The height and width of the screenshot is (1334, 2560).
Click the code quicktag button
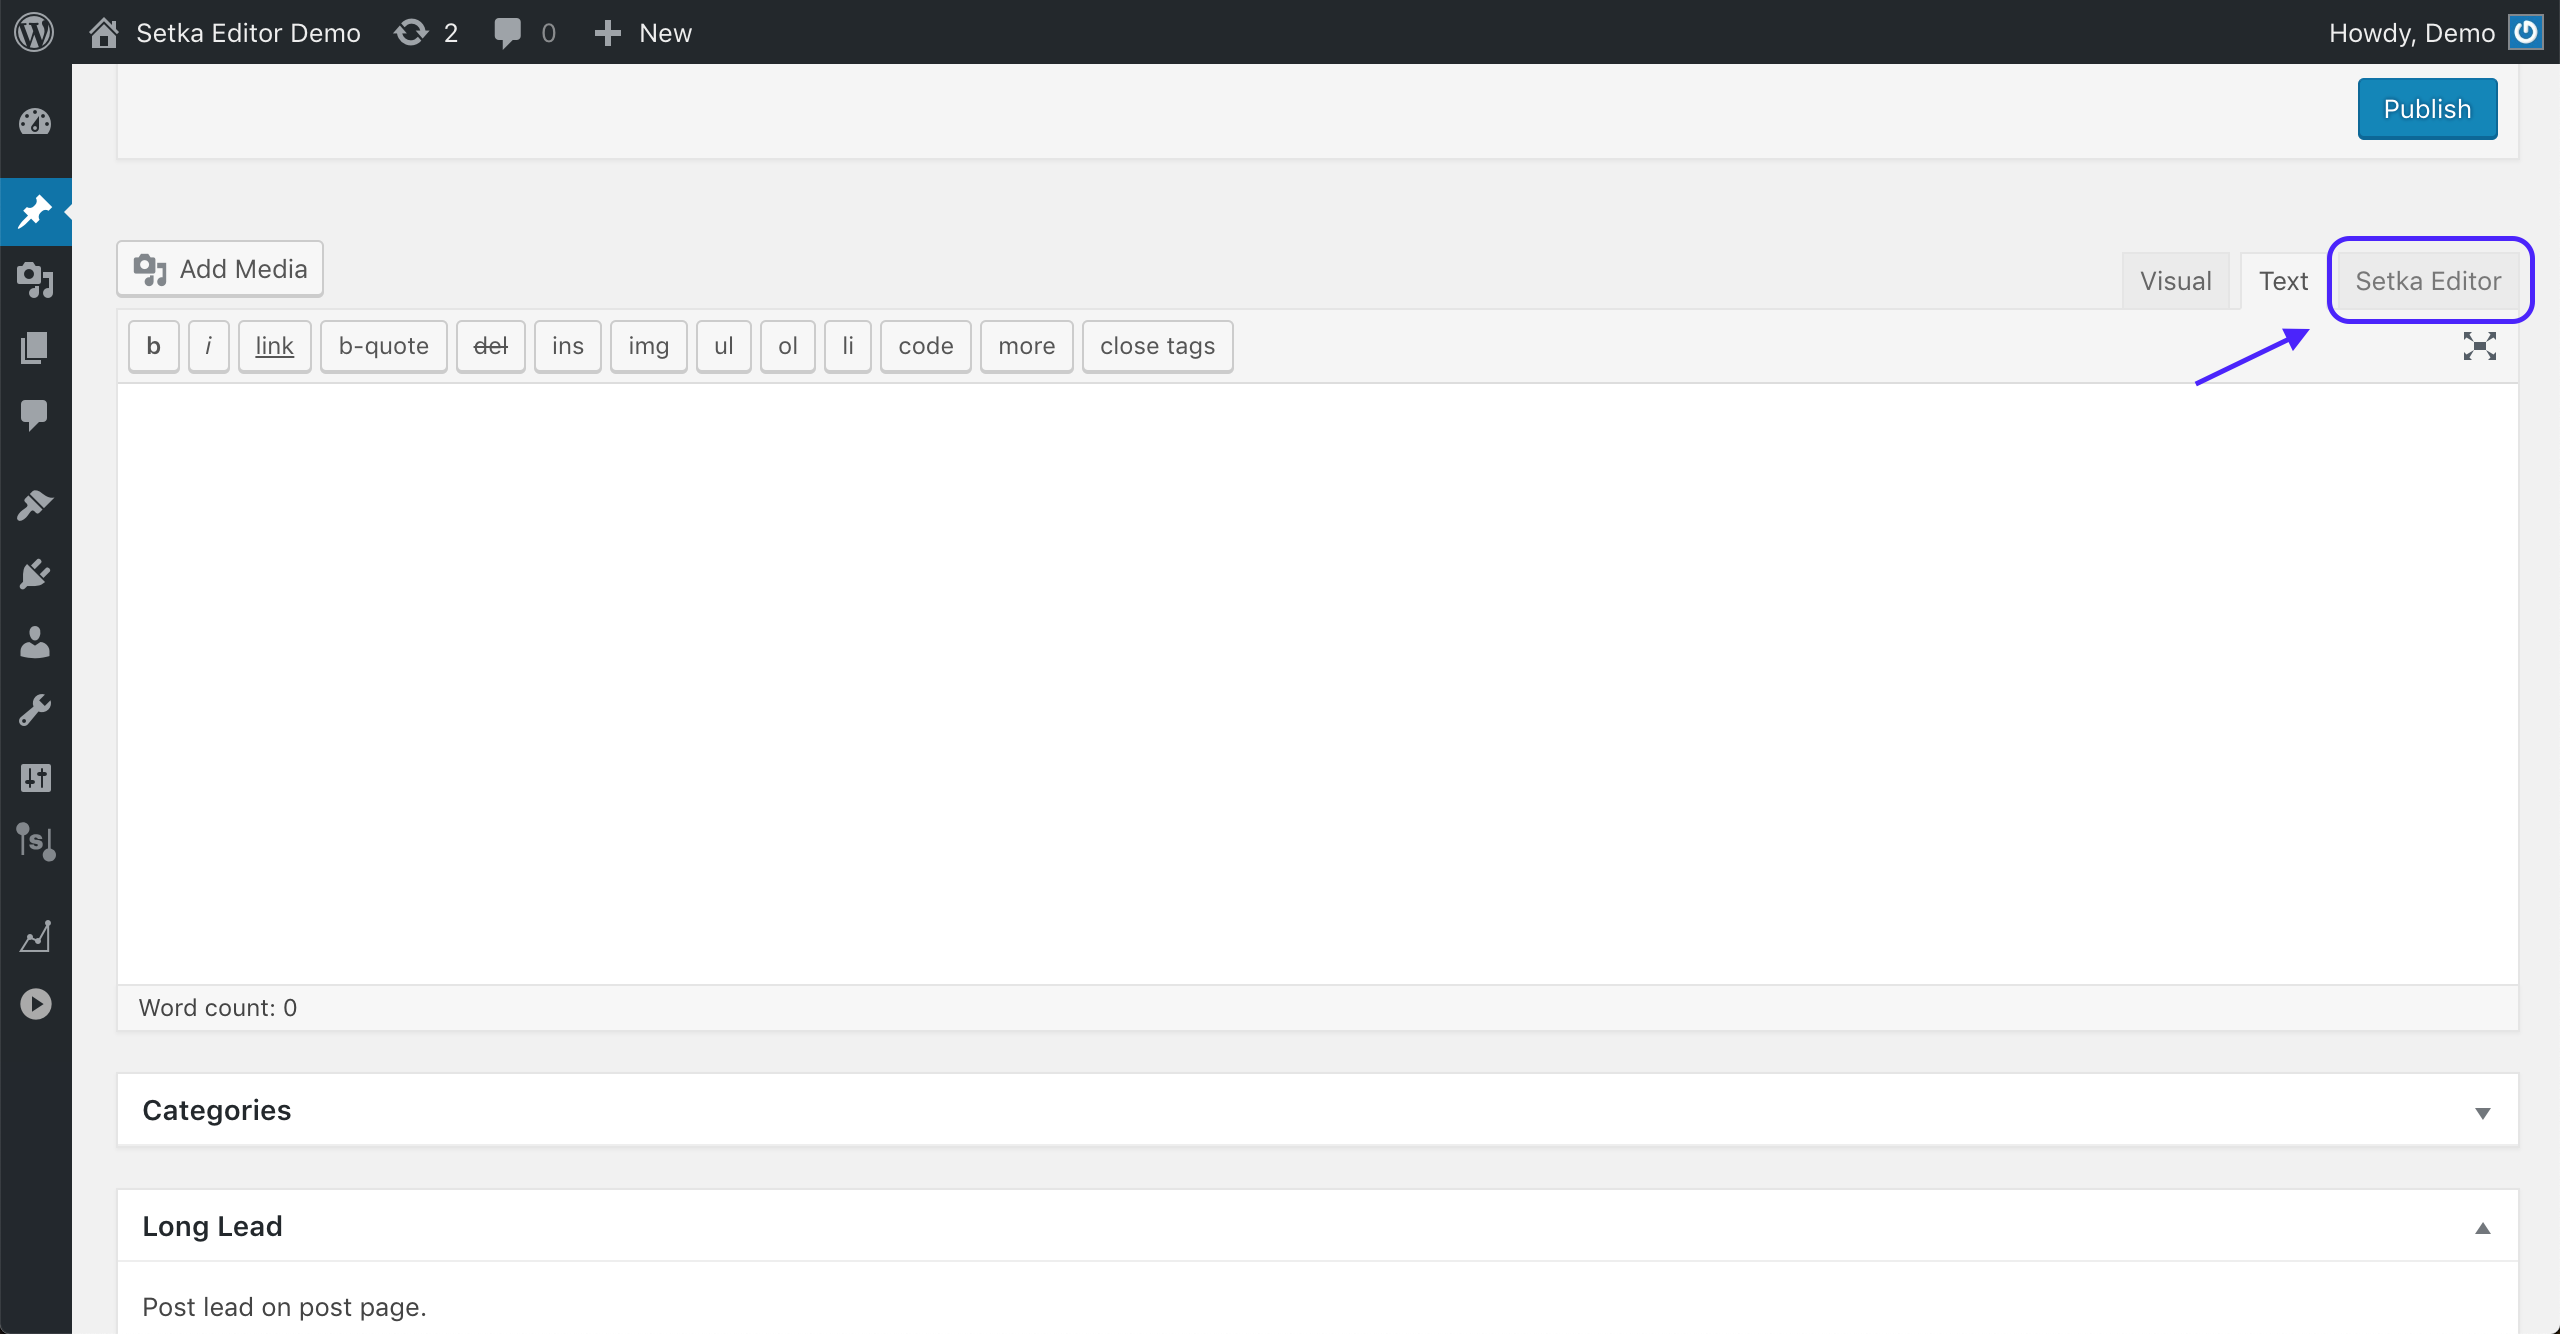(x=925, y=346)
